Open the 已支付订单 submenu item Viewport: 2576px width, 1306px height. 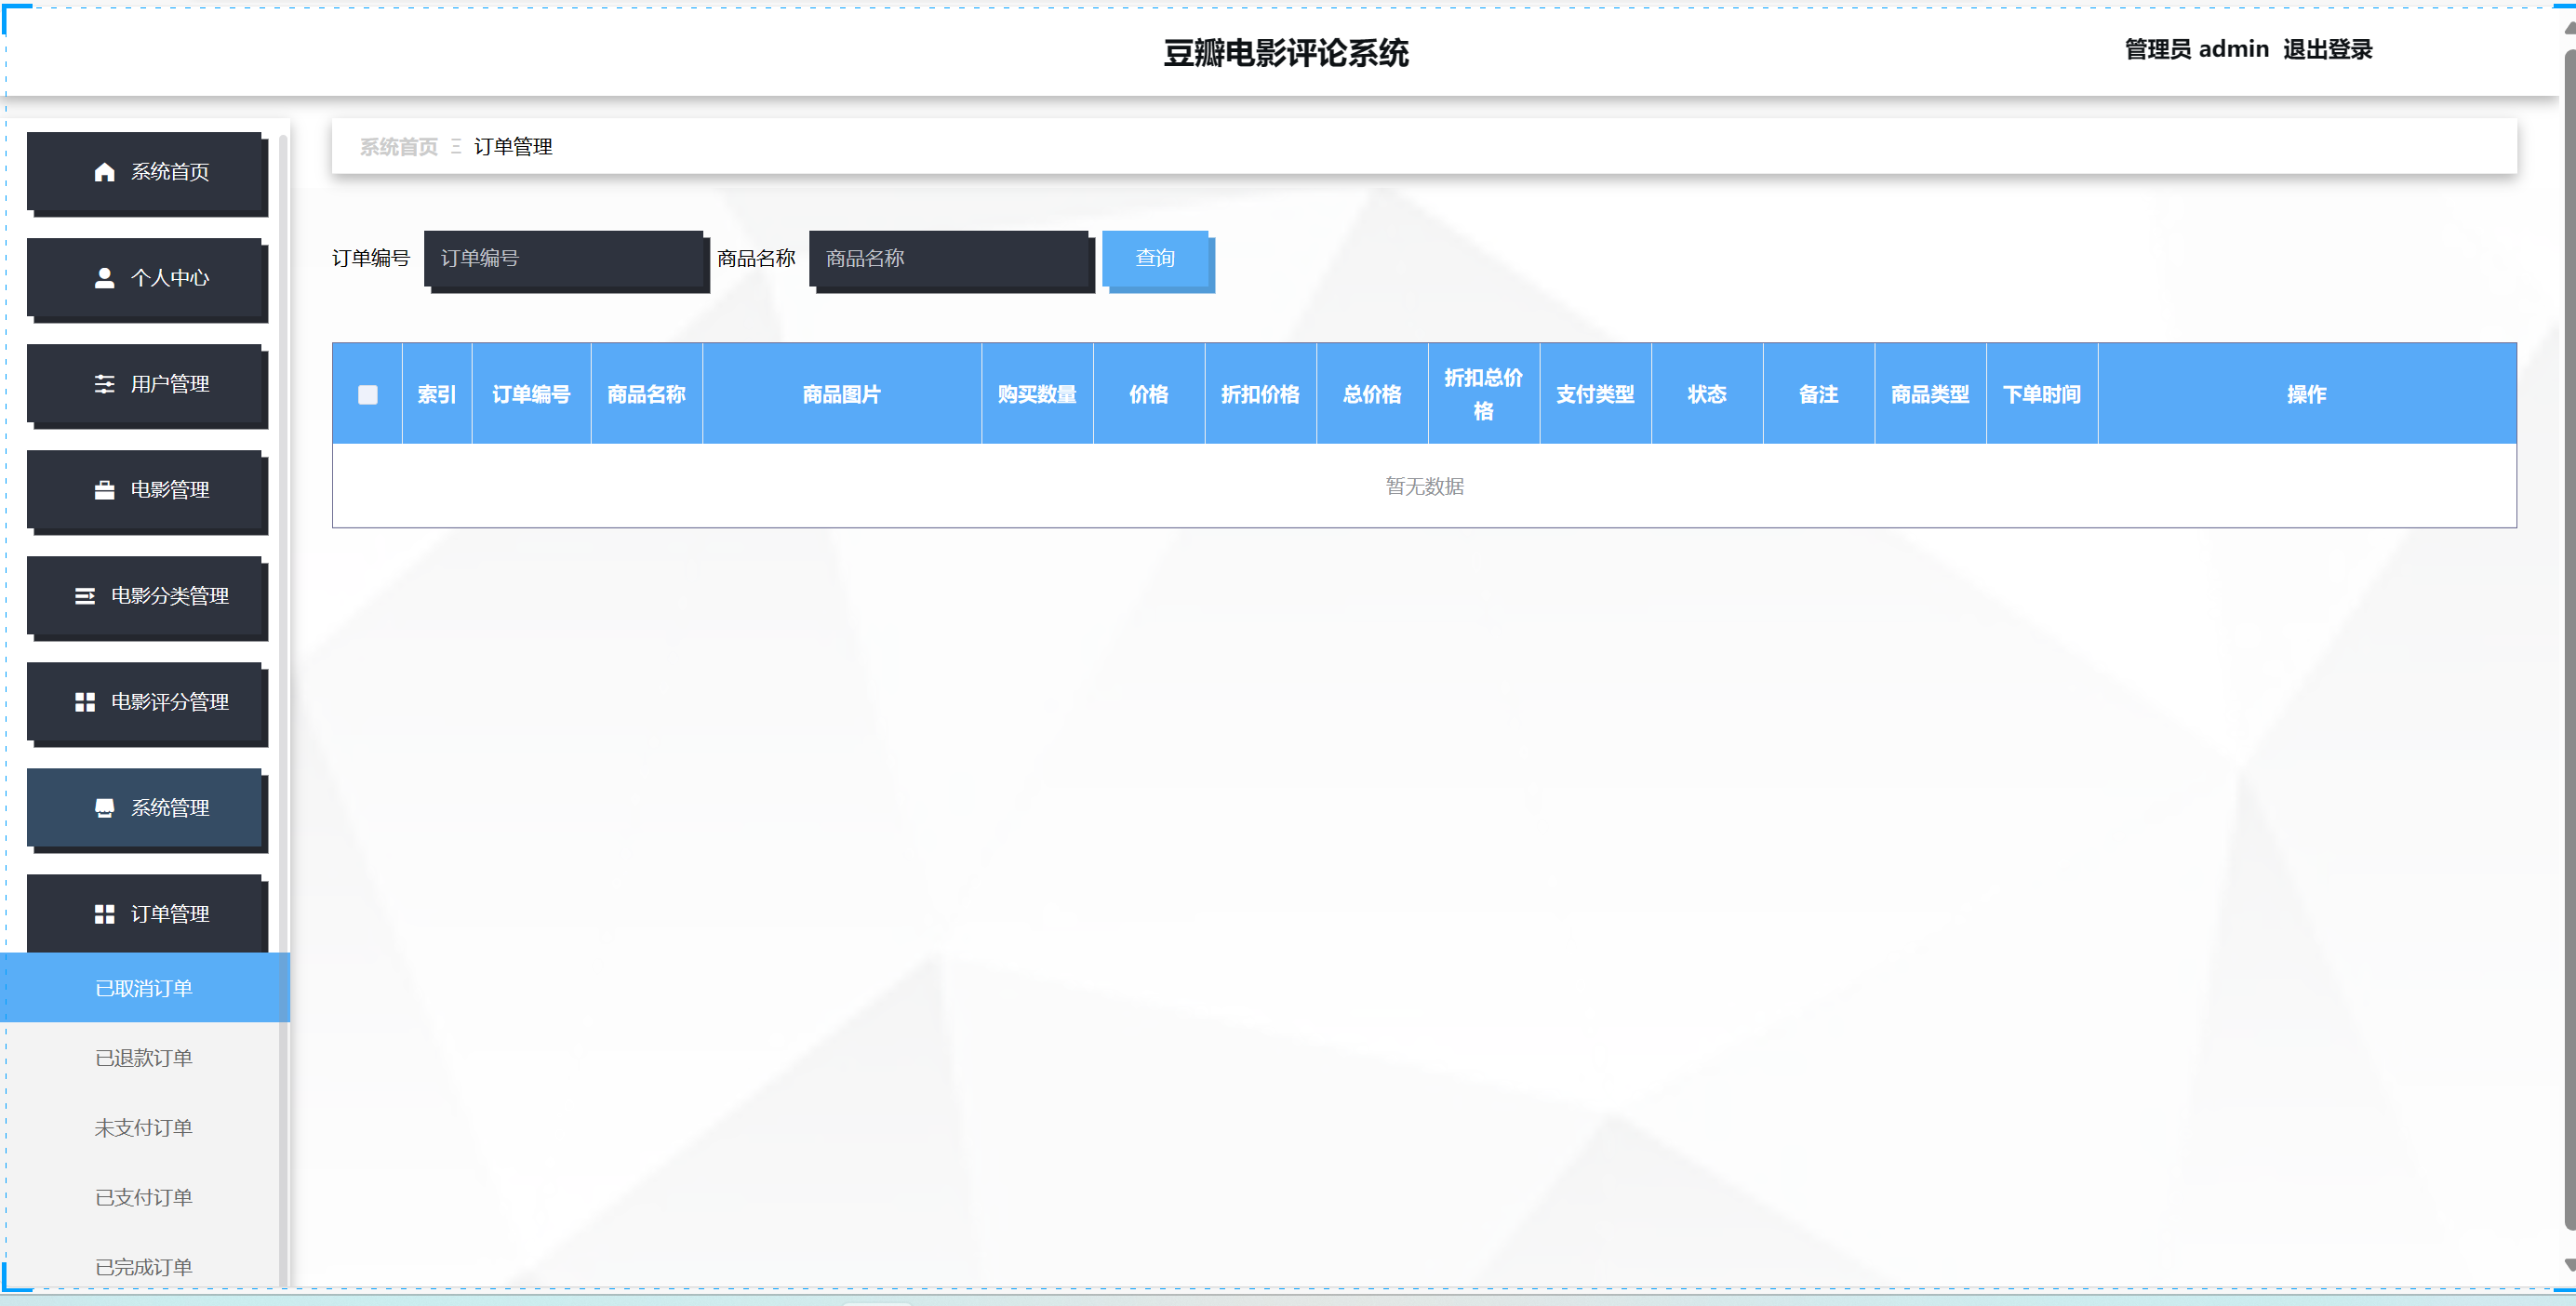tap(143, 1198)
